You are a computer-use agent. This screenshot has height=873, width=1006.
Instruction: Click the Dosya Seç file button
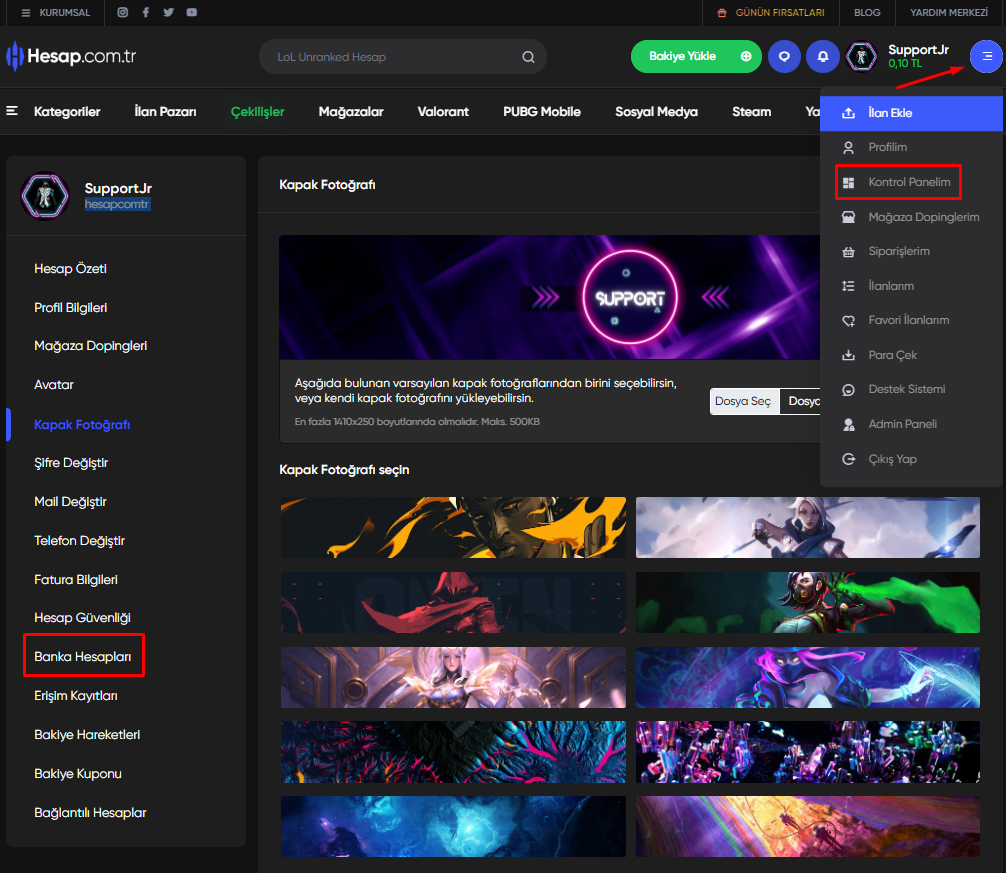point(744,402)
